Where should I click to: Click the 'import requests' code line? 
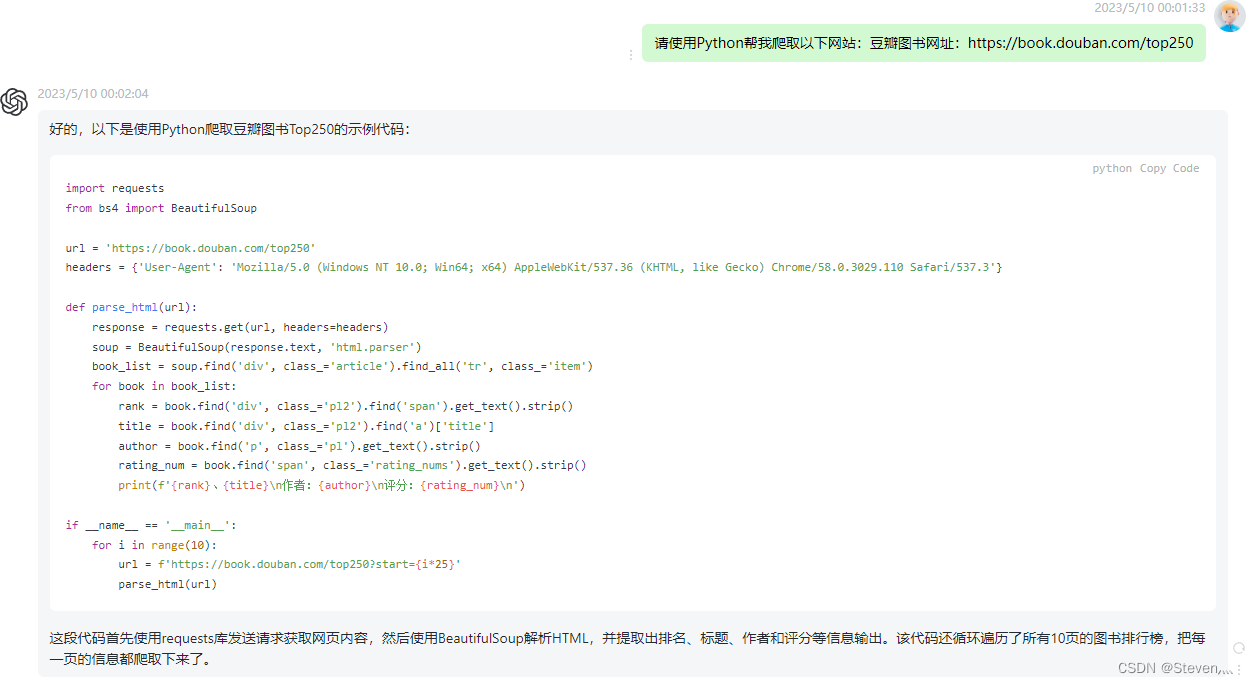point(115,188)
